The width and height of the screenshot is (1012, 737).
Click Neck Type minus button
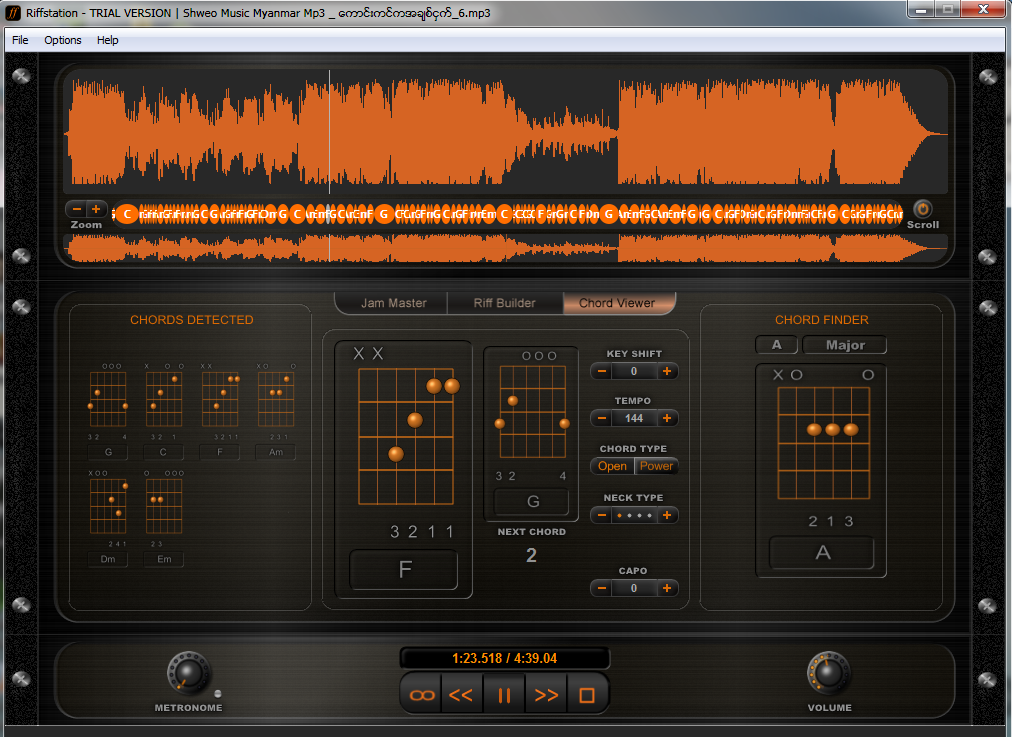602,515
